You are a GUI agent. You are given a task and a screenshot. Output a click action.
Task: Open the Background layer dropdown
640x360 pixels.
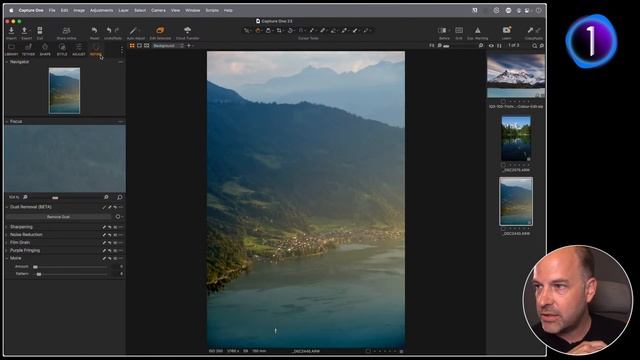point(168,46)
